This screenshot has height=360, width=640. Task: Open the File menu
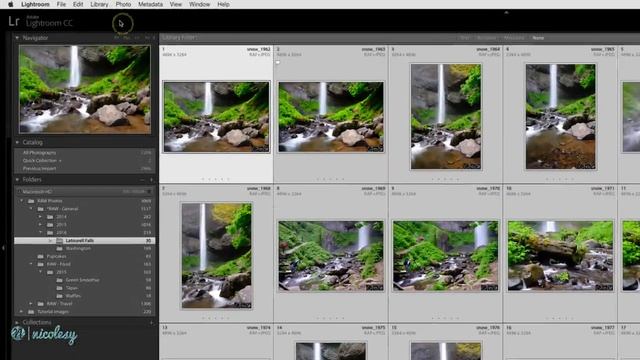(x=61, y=4)
